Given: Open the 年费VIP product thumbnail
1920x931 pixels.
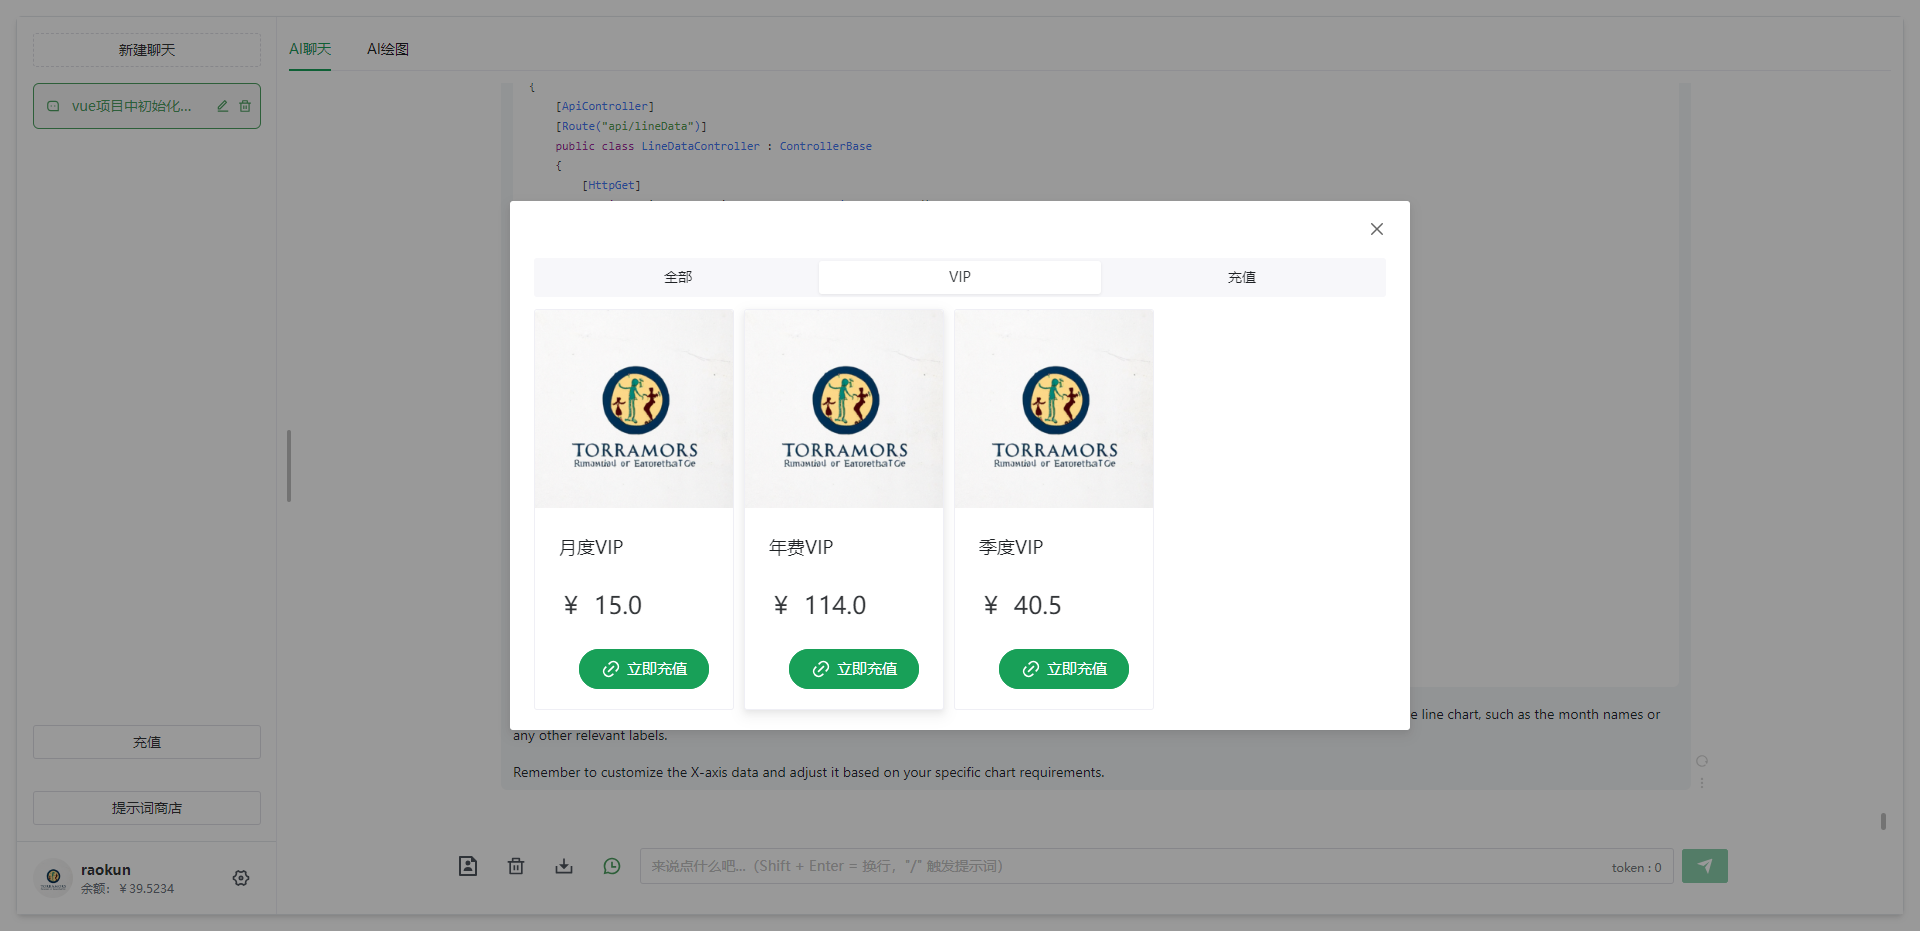Looking at the screenshot, I should (x=844, y=409).
